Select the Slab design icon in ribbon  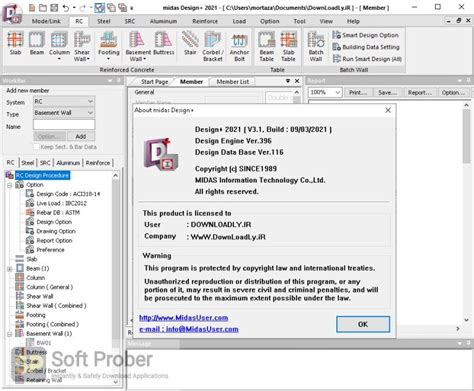click(x=15, y=43)
